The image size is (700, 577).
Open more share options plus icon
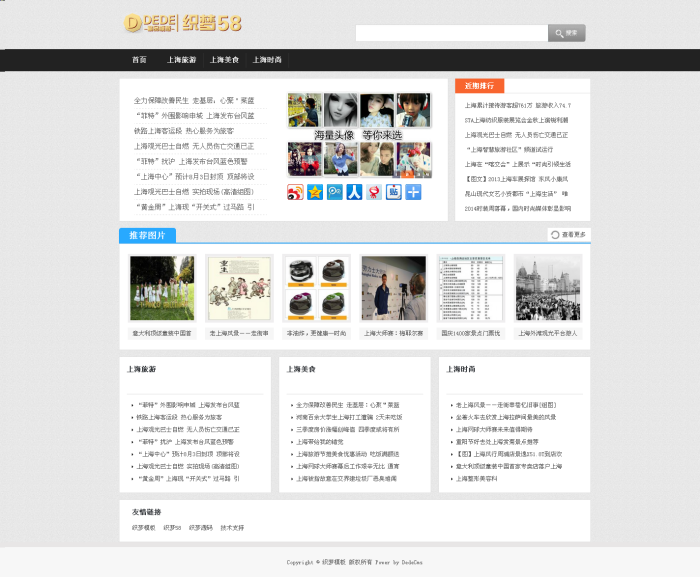[x=413, y=192]
